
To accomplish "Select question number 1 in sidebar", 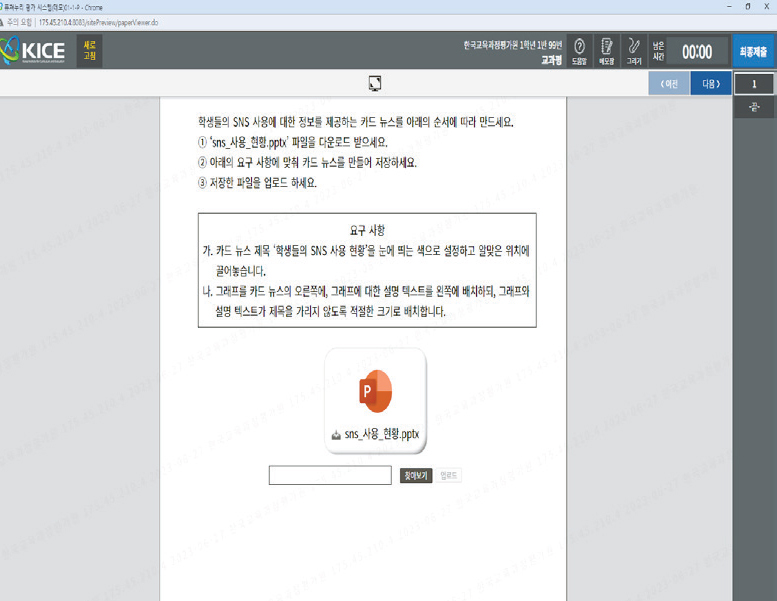I will coord(754,84).
